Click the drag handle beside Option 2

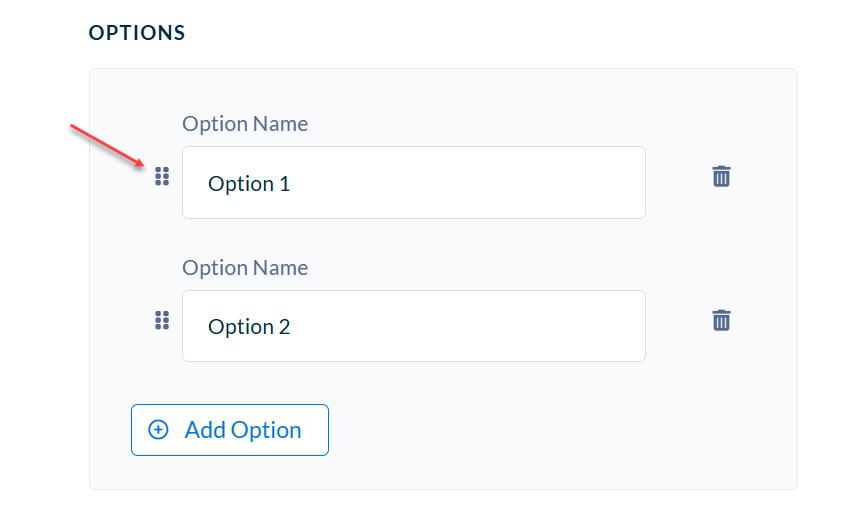[x=162, y=320]
